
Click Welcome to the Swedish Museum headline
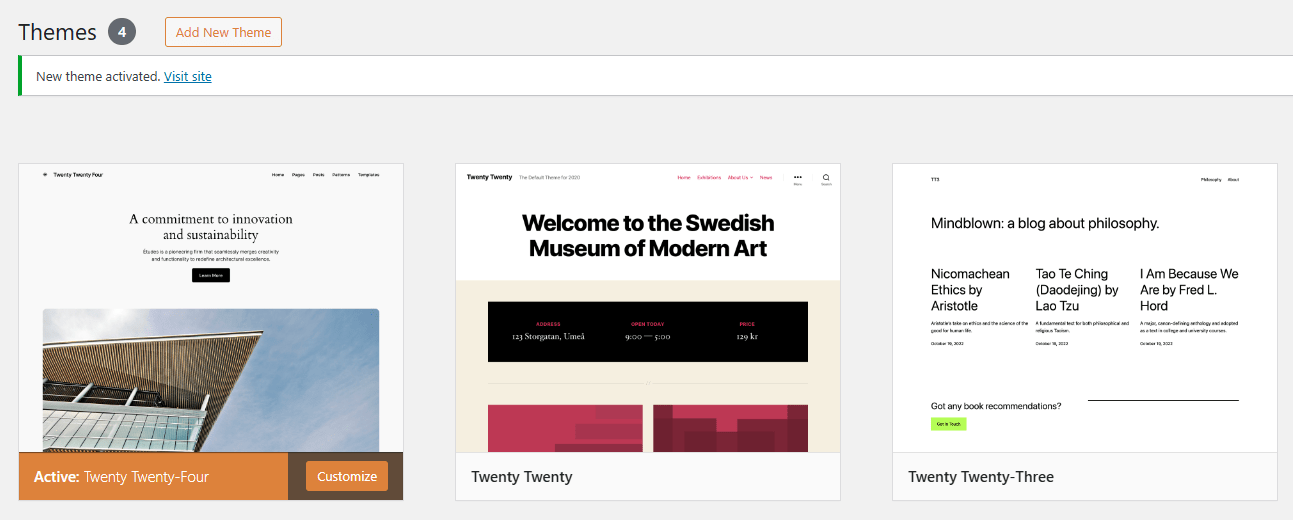pos(648,235)
